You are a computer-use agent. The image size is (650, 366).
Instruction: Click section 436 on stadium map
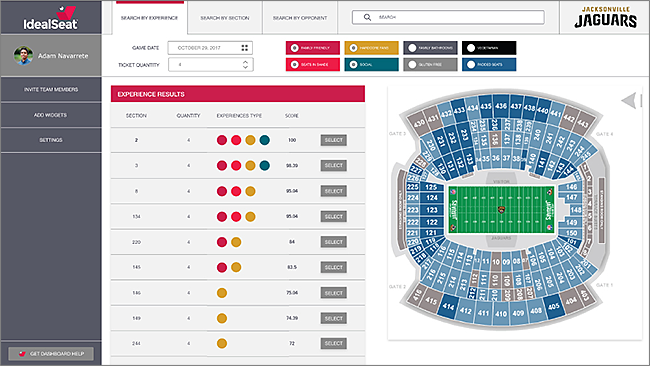click(x=501, y=106)
